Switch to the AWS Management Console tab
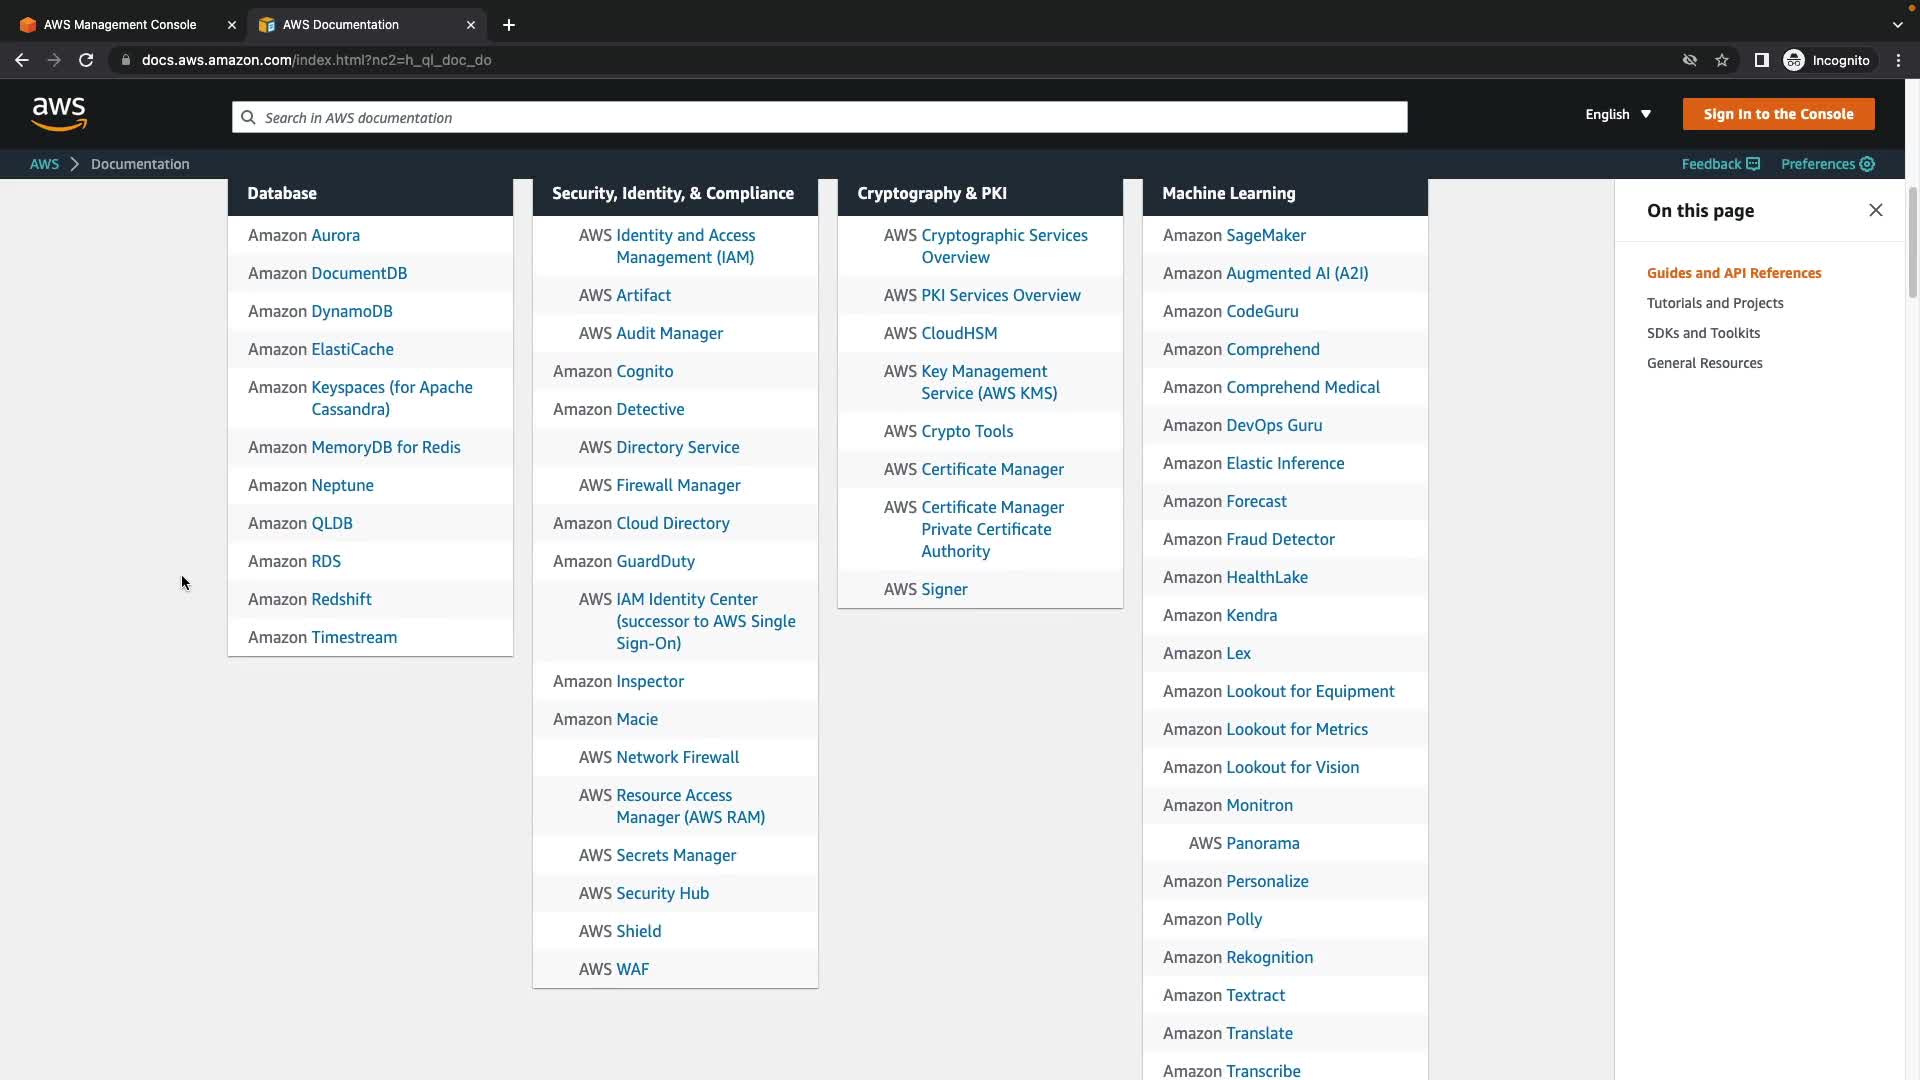The width and height of the screenshot is (1920, 1080). [x=120, y=25]
